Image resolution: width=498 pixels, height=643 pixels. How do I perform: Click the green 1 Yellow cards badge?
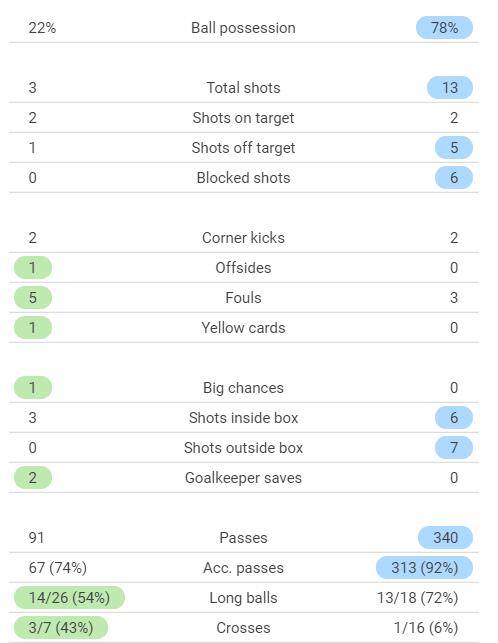click(x=33, y=328)
